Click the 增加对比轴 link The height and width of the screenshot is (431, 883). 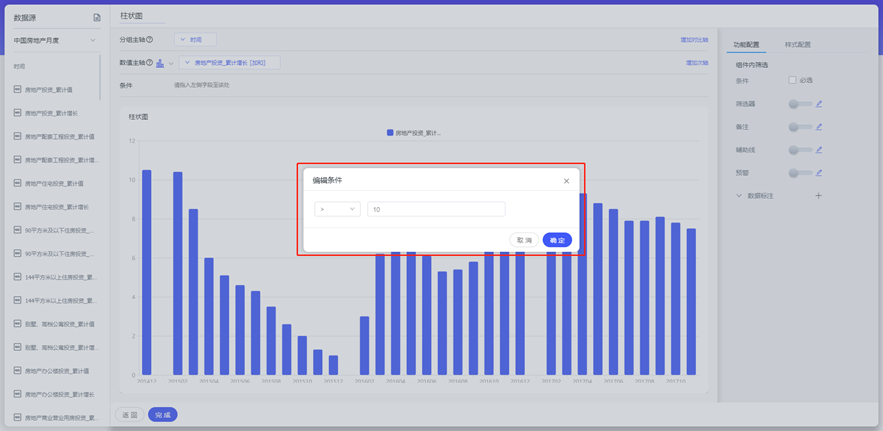(x=693, y=40)
